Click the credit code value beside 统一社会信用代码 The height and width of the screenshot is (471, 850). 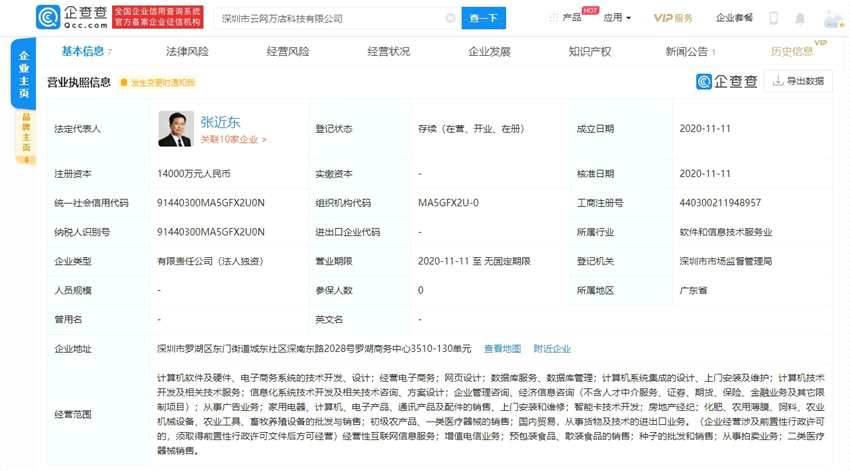click(211, 203)
